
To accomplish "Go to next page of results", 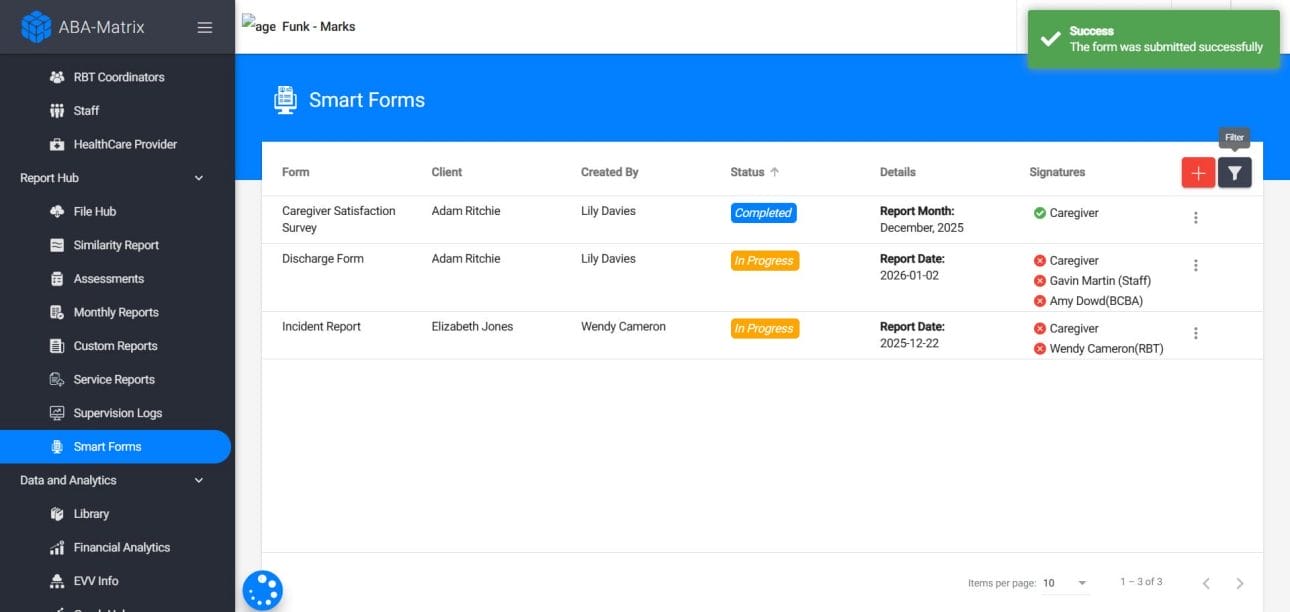I will tap(1240, 583).
